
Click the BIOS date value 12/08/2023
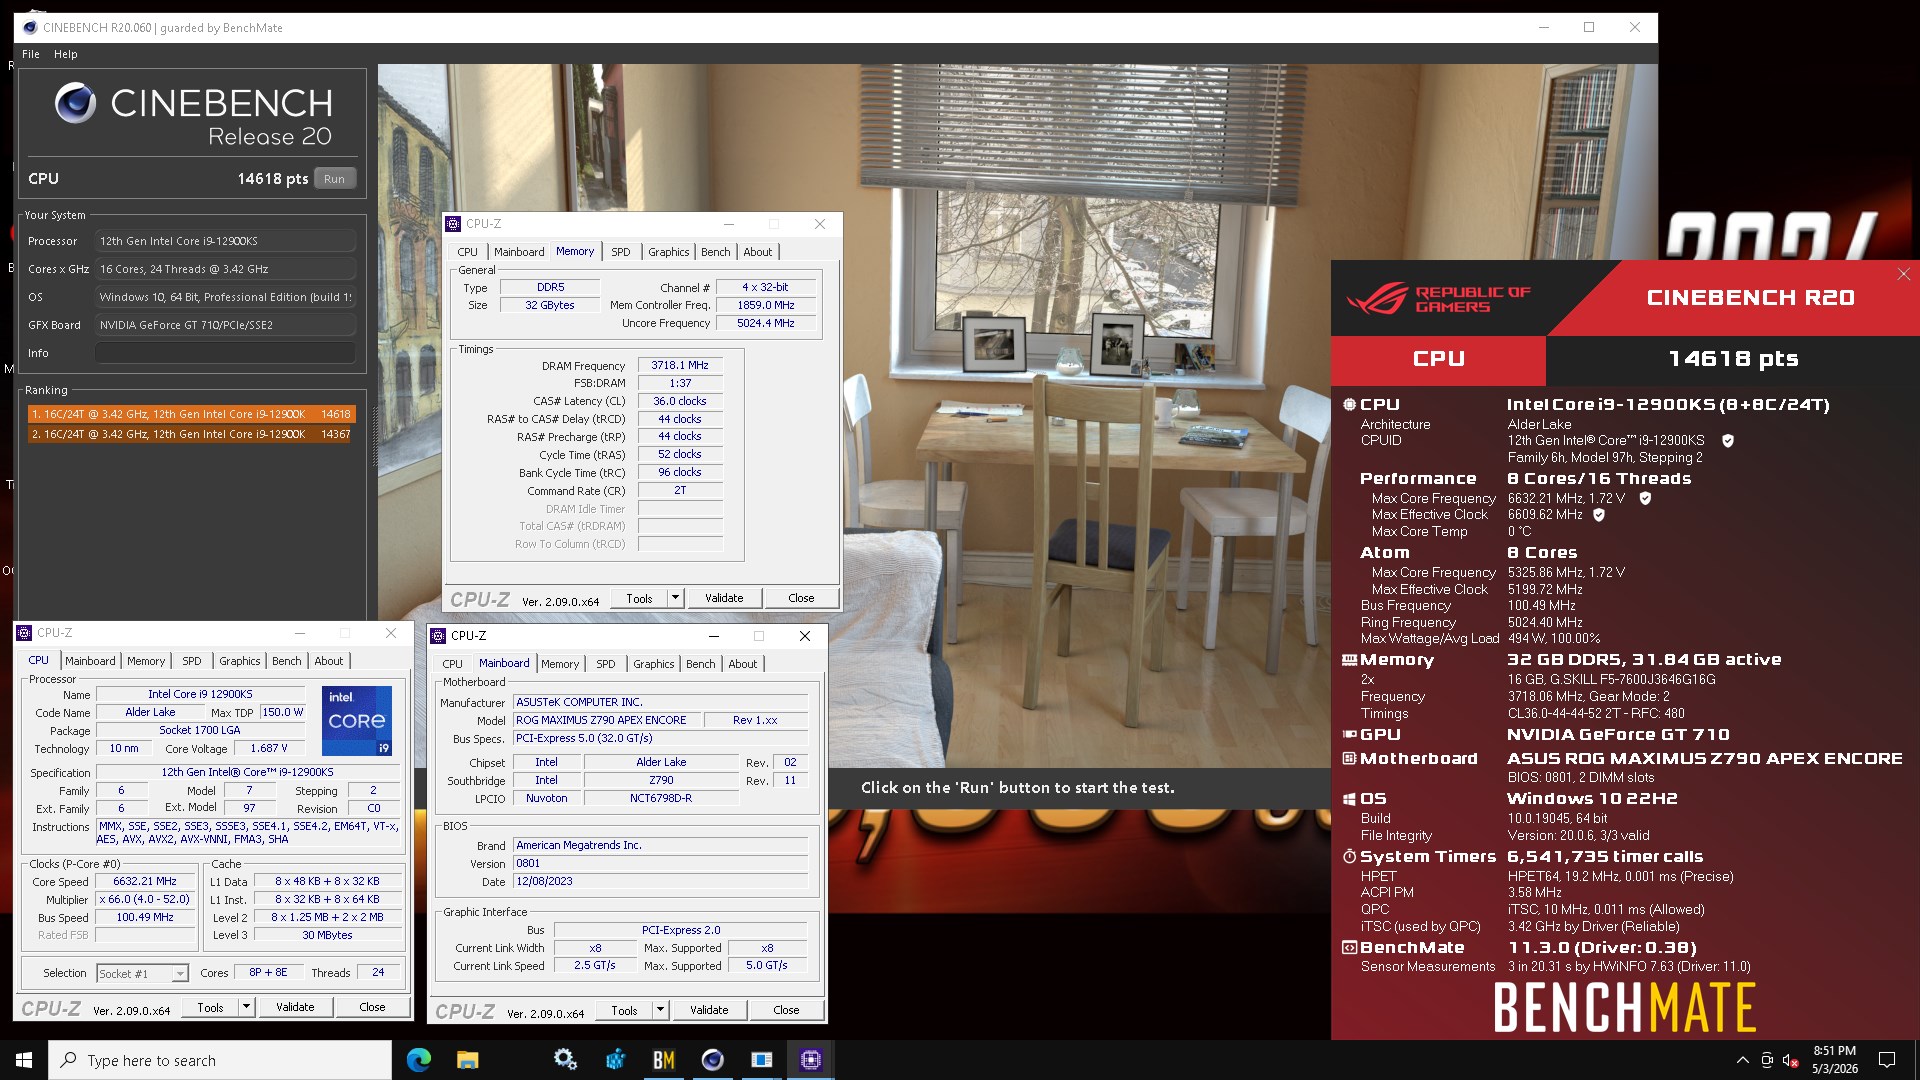[x=660, y=882]
